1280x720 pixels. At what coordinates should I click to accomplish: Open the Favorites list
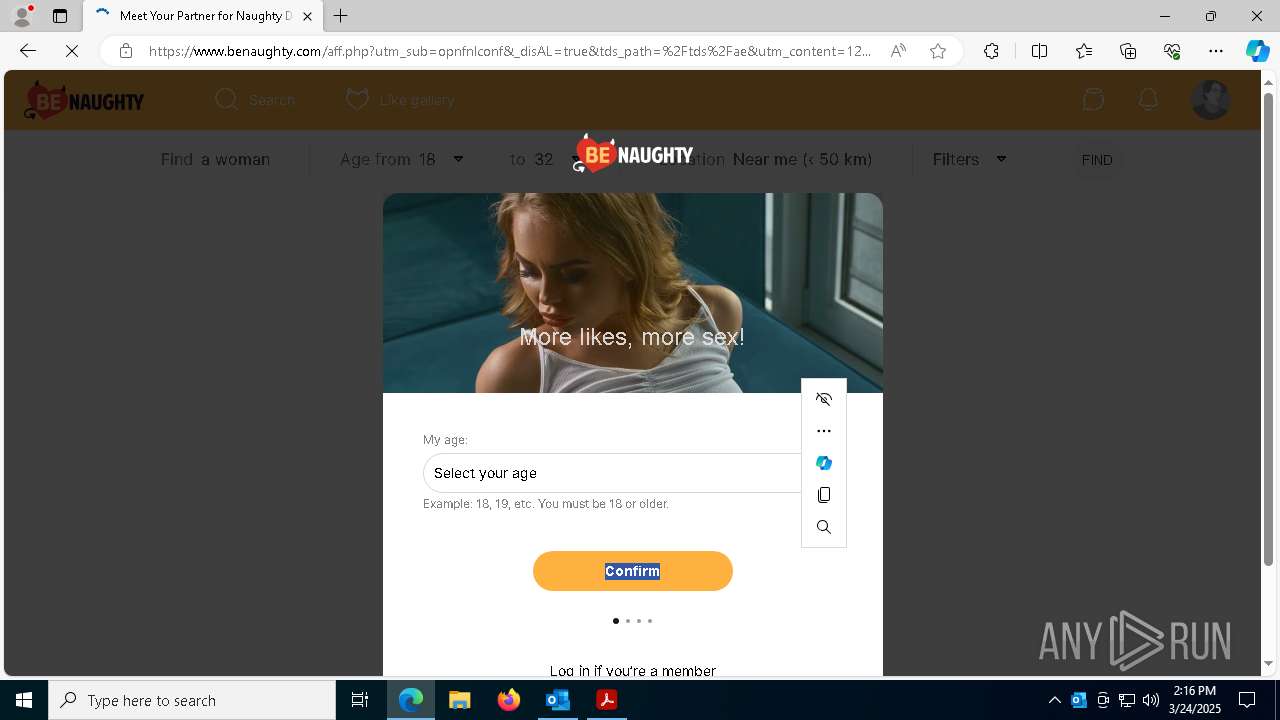click(x=1084, y=51)
